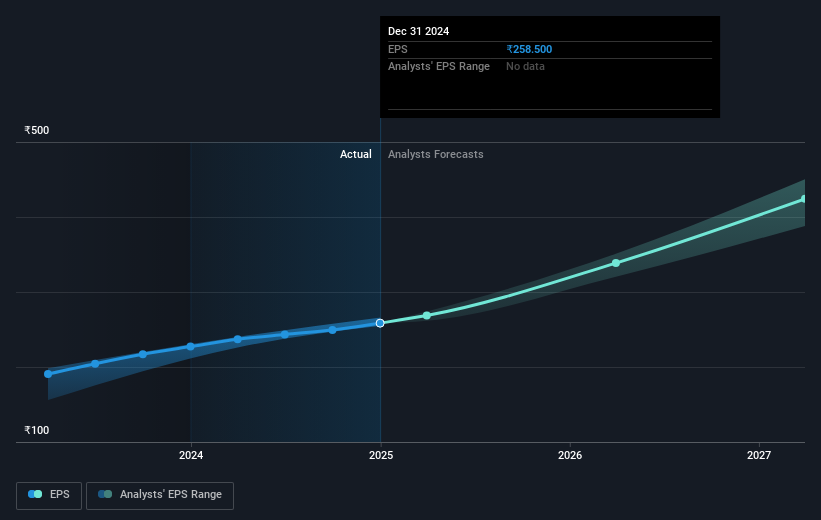Click the 2024 x-axis label

191,455
